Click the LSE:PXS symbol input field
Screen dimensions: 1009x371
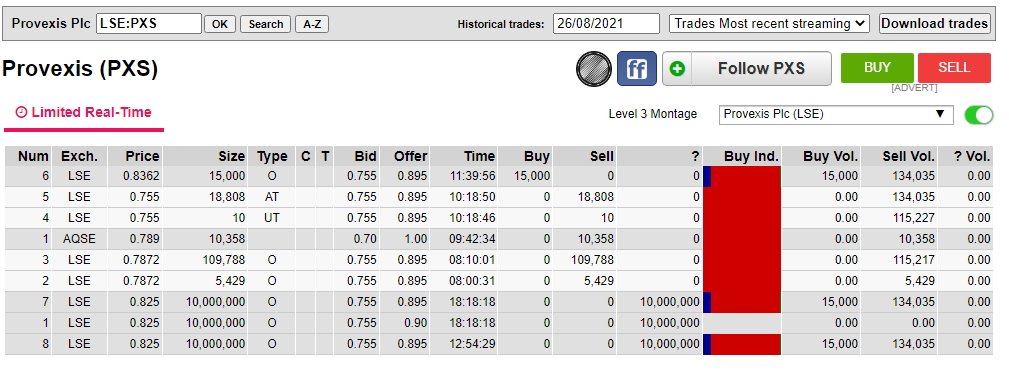click(149, 24)
